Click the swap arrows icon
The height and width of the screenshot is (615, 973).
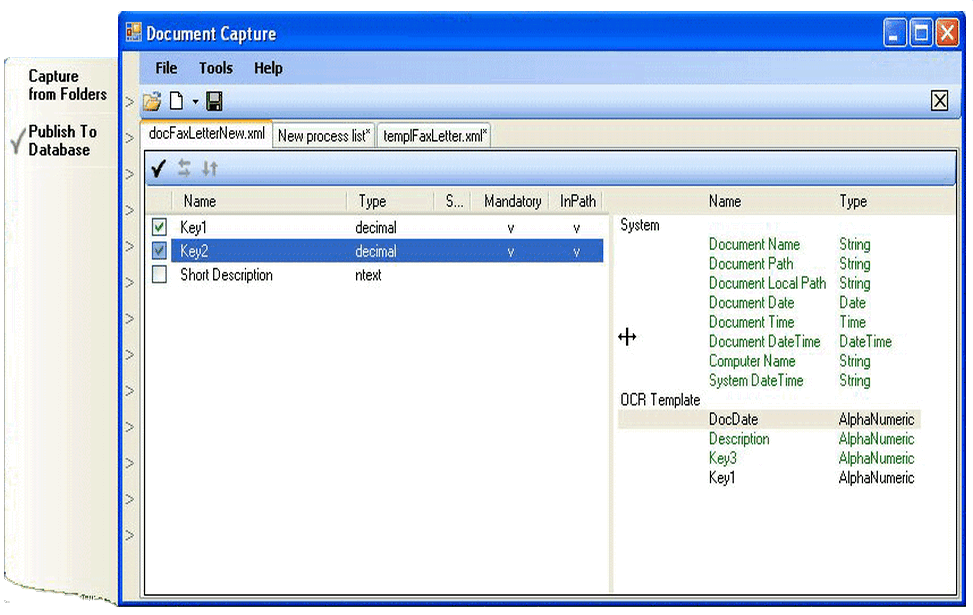click(x=183, y=169)
